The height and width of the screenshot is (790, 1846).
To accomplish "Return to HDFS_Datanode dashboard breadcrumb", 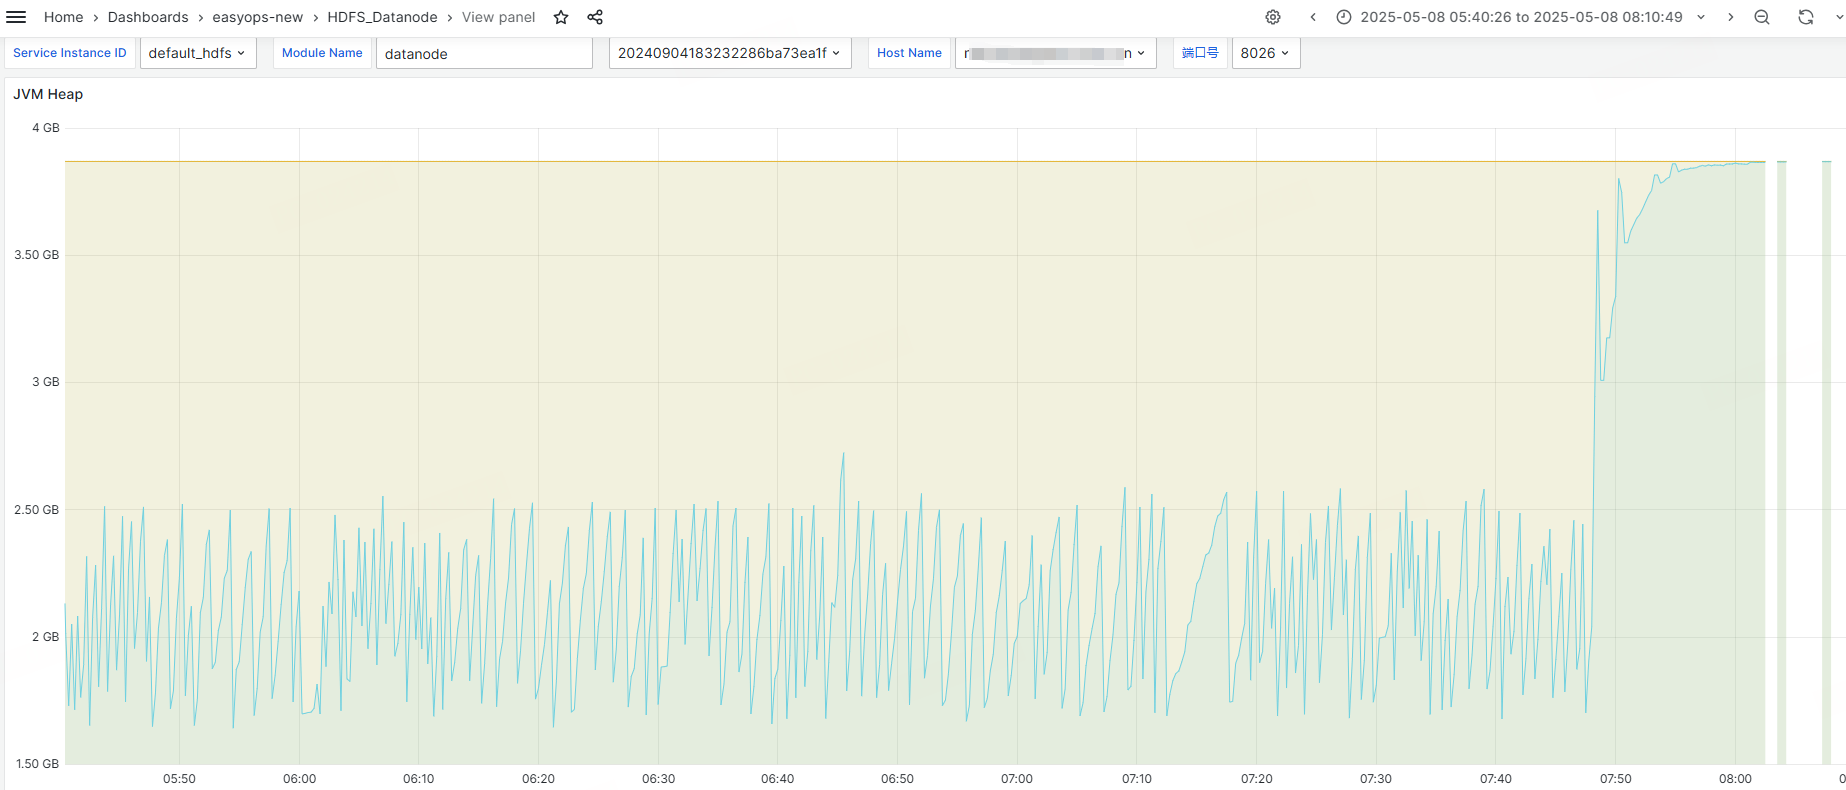I will tap(382, 17).
